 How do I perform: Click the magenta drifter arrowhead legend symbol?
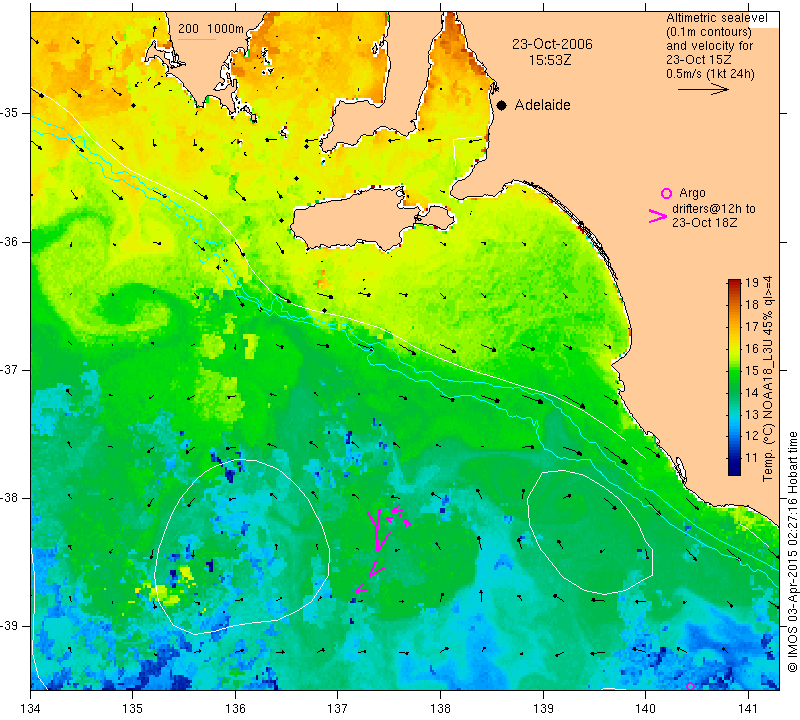tap(658, 216)
